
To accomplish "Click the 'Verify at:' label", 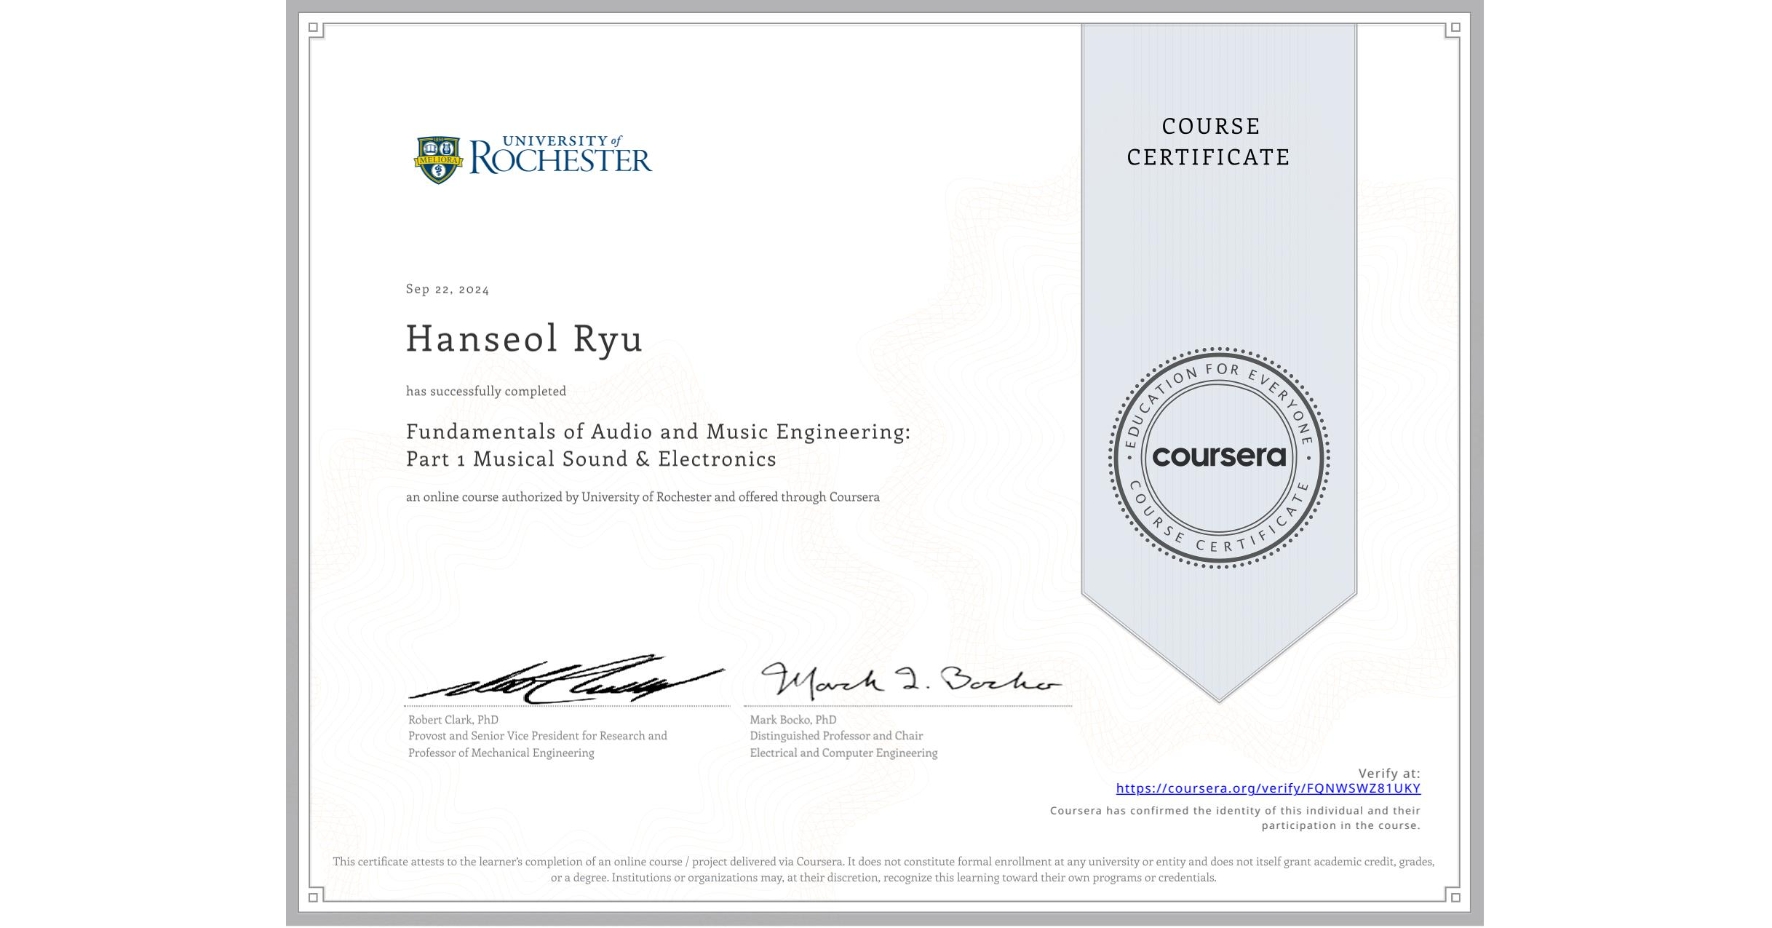I will point(1389,773).
